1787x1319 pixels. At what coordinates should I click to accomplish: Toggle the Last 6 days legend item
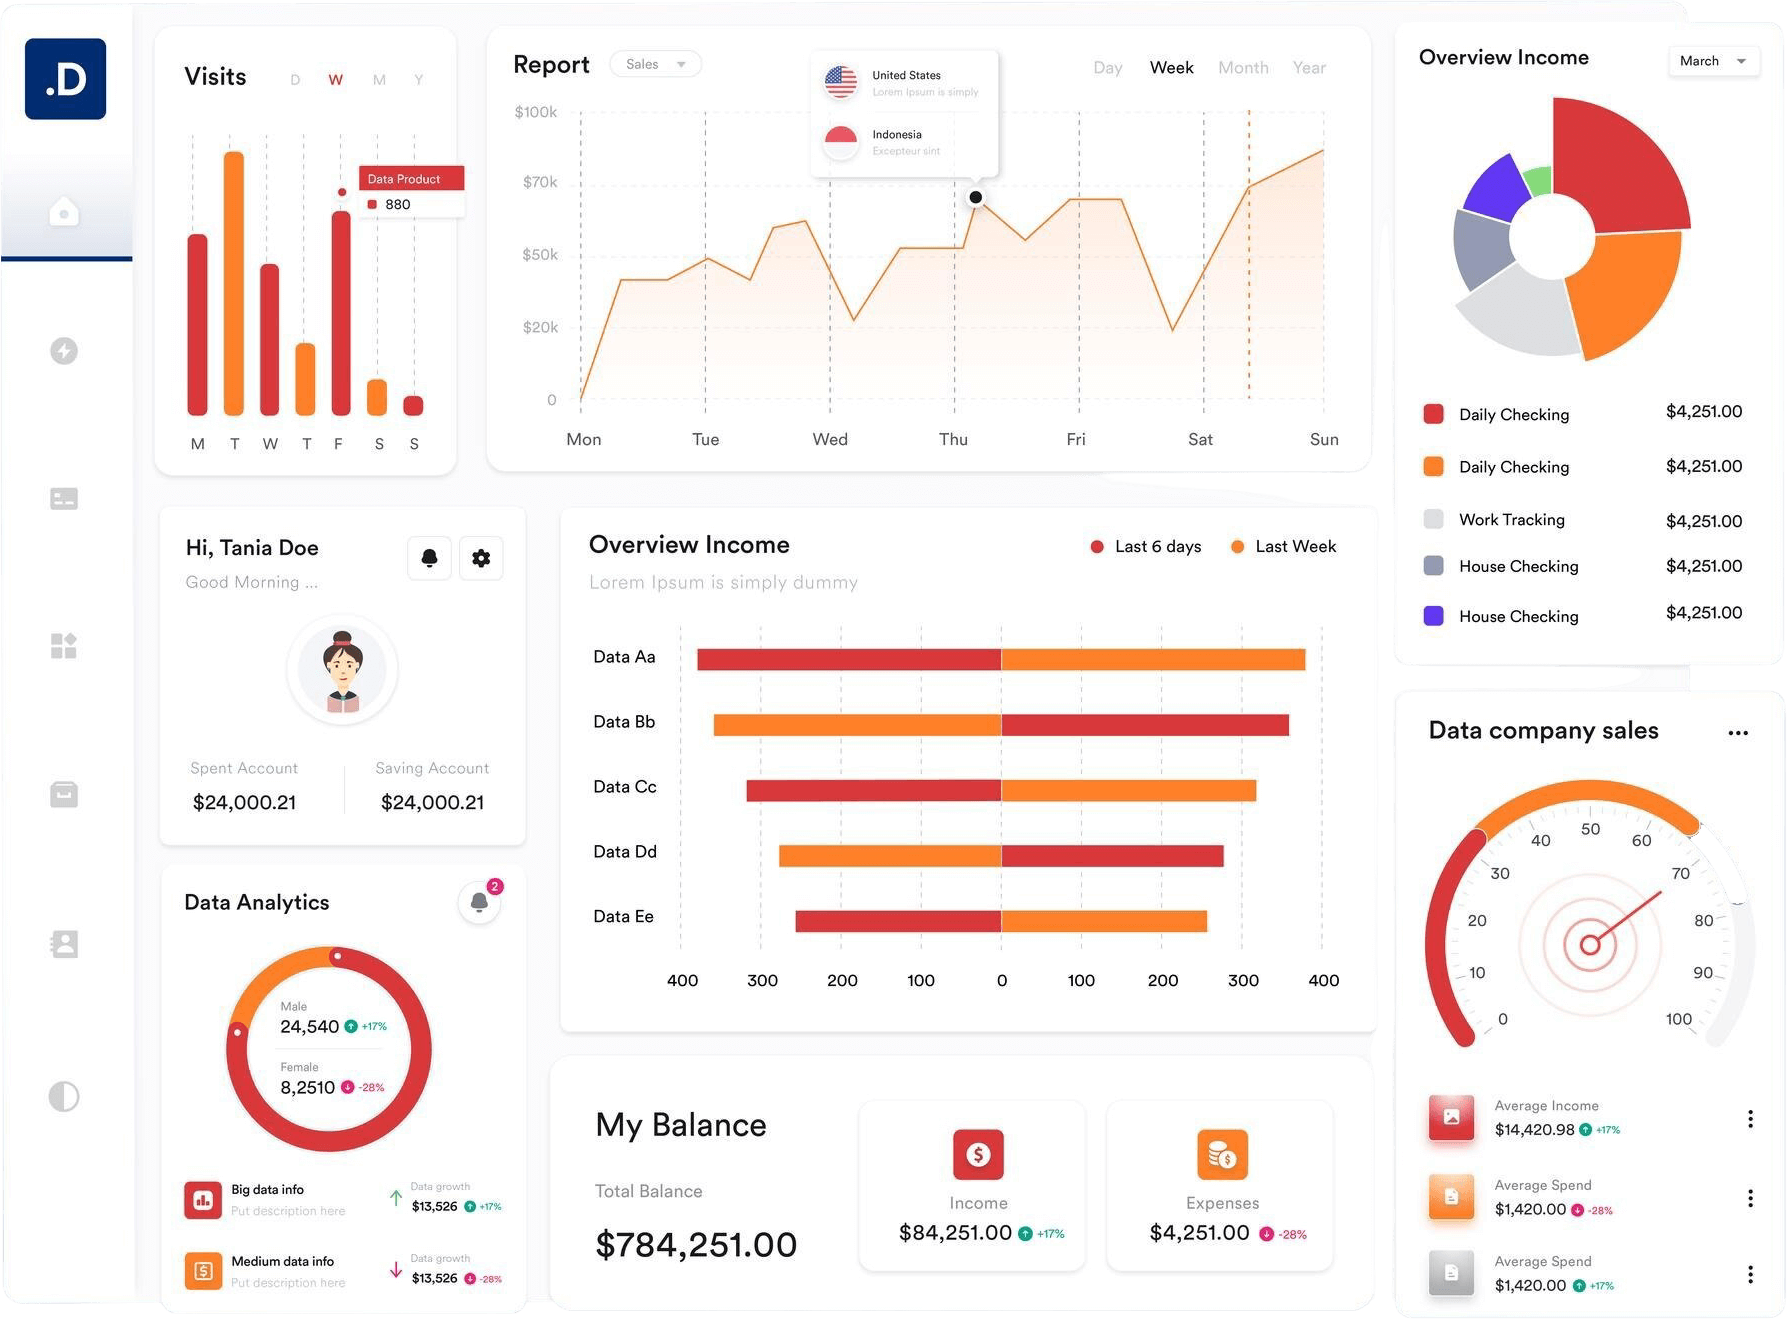1146,547
